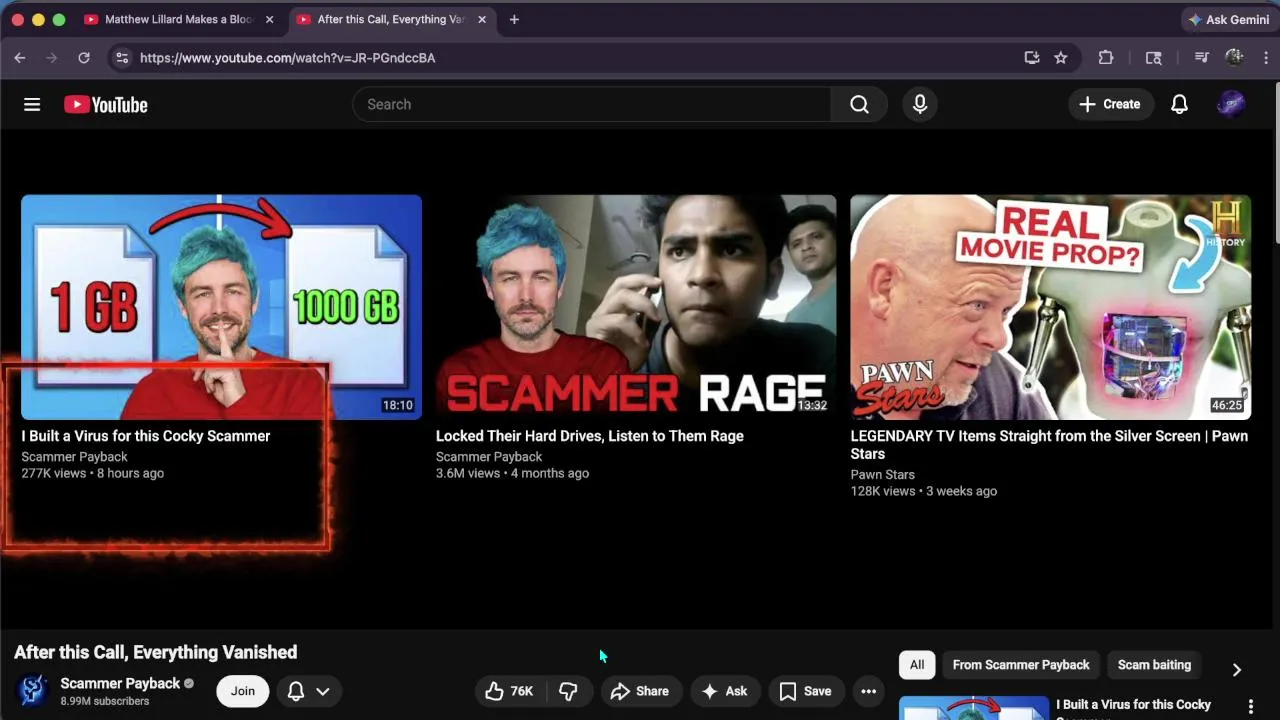Select the All filter chip
Viewport: 1280px width, 720px height.
pos(917,665)
